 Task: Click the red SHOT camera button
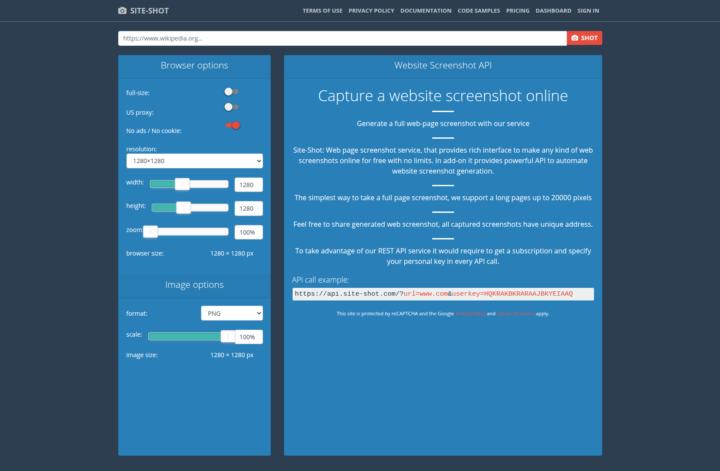584,38
